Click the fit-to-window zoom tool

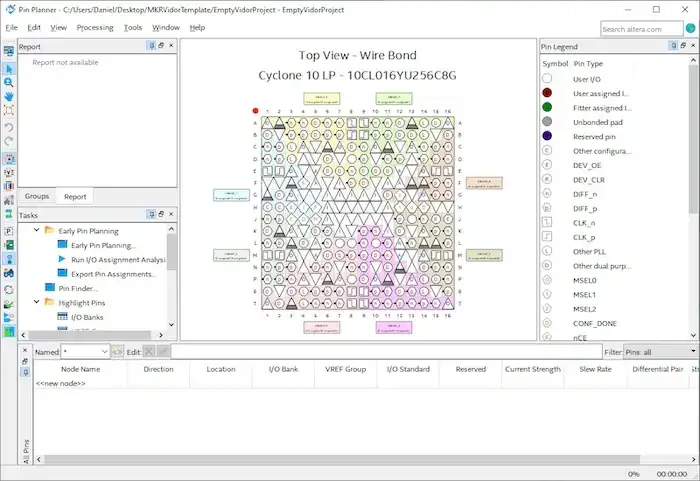coord(9,110)
